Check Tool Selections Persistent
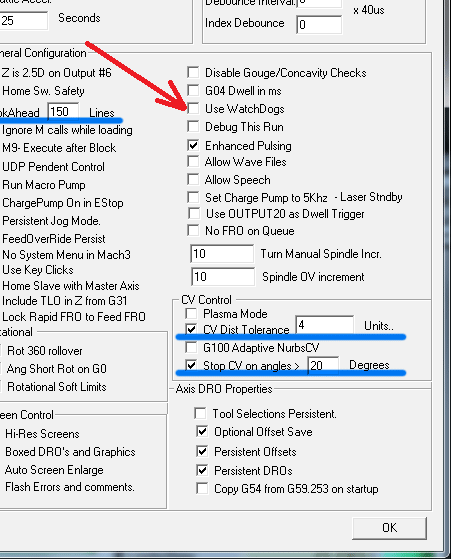Image resolution: width=451 pixels, height=559 pixels. pyautogui.click(x=200, y=414)
